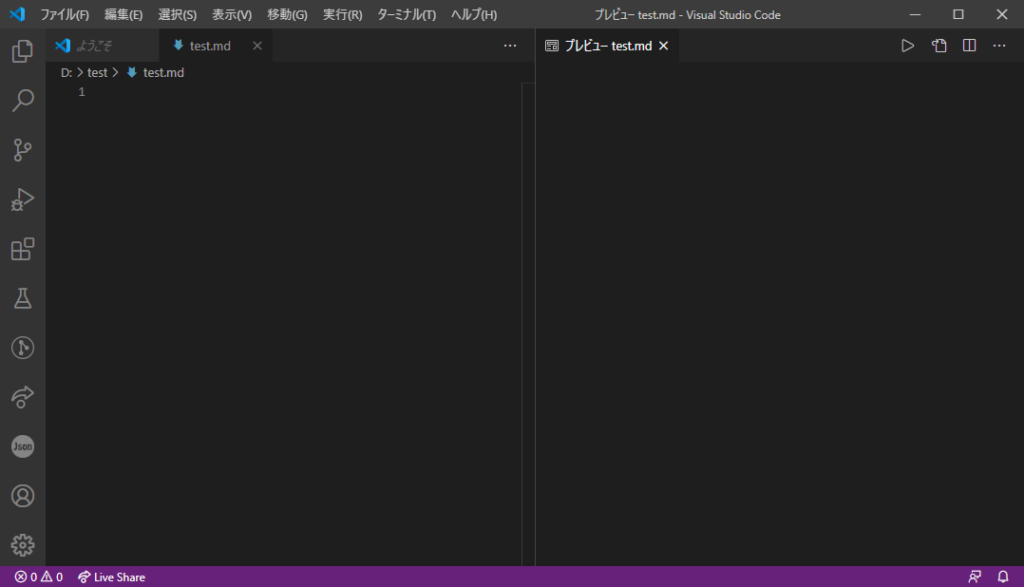The image size is (1024, 587).
Task: Start a Live Share session from status bar
Action: (x=111, y=577)
